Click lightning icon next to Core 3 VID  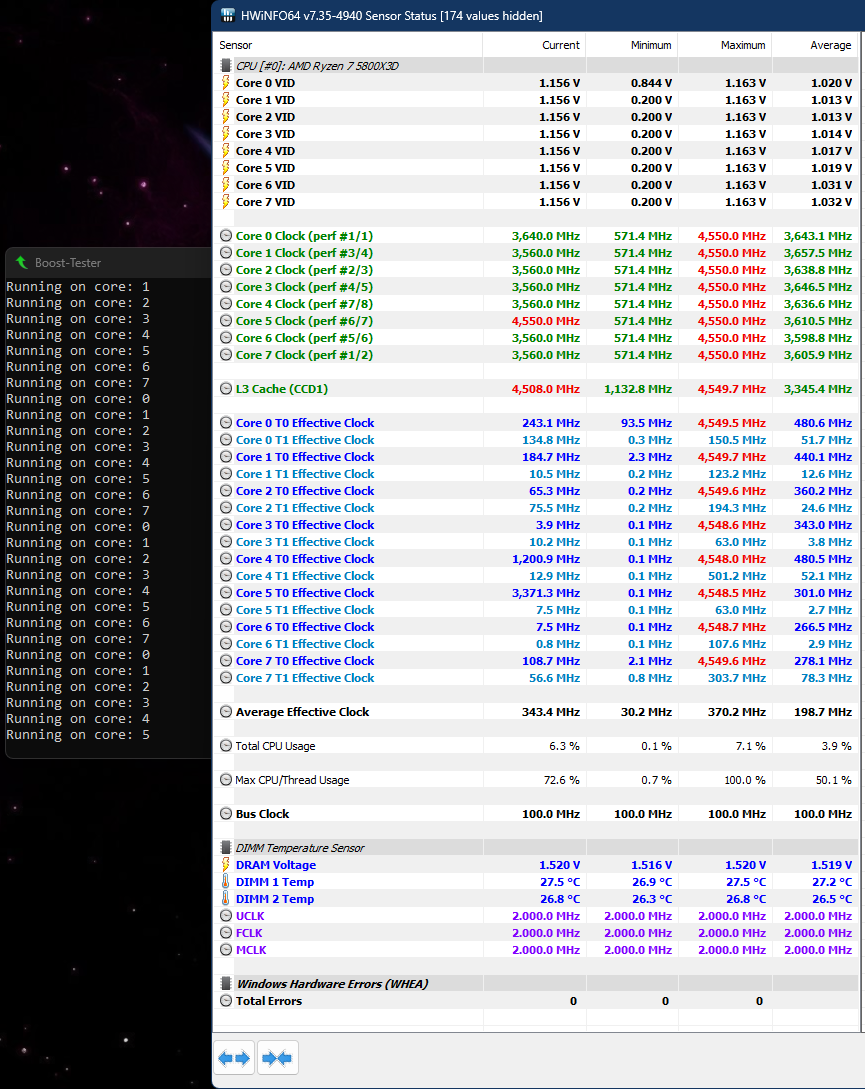click(226, 134)
